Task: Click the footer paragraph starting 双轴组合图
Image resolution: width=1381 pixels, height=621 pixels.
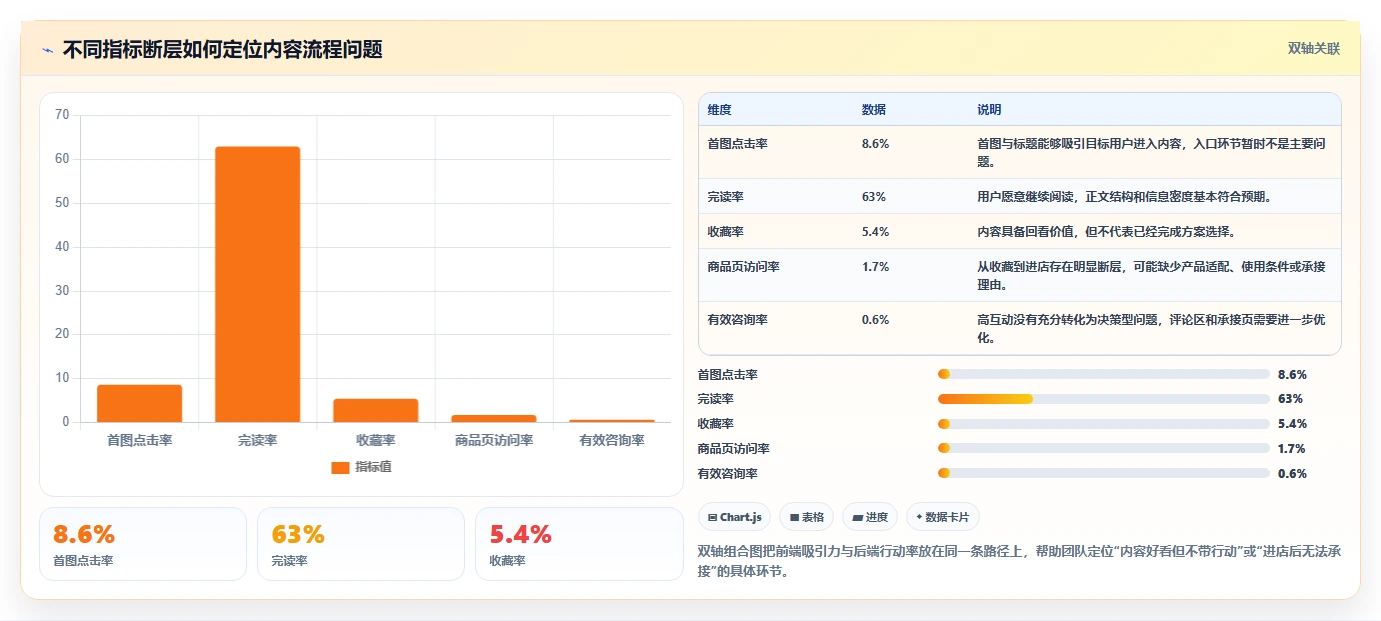Action: tap(1018, 563)
